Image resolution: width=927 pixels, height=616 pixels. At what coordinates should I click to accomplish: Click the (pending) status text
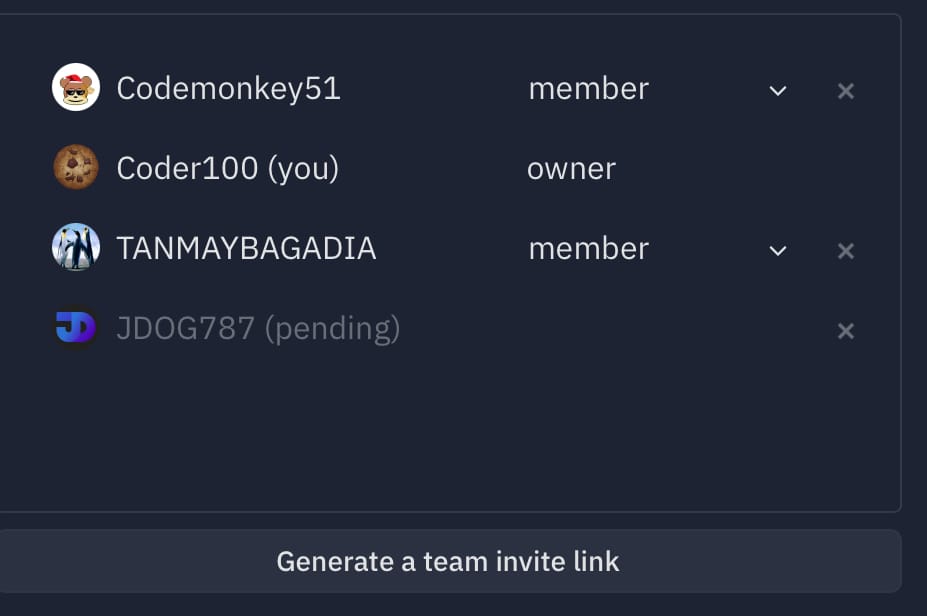coord(333,329)
